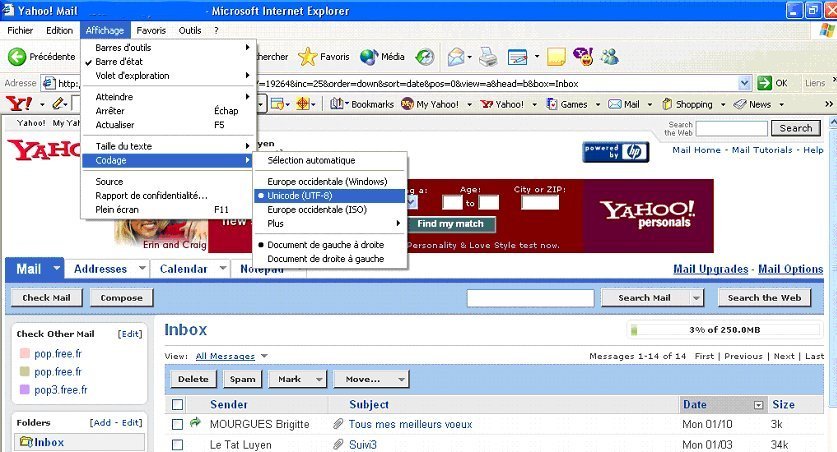Screen dimensions: 837x452
Task: Click the Print icon in toolbar
Action: (488, 57)
